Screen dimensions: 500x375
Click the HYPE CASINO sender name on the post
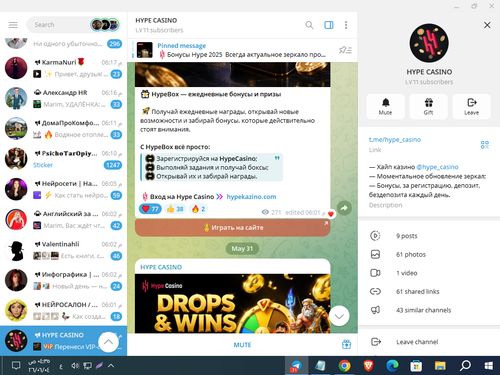[x=161, y=267]
